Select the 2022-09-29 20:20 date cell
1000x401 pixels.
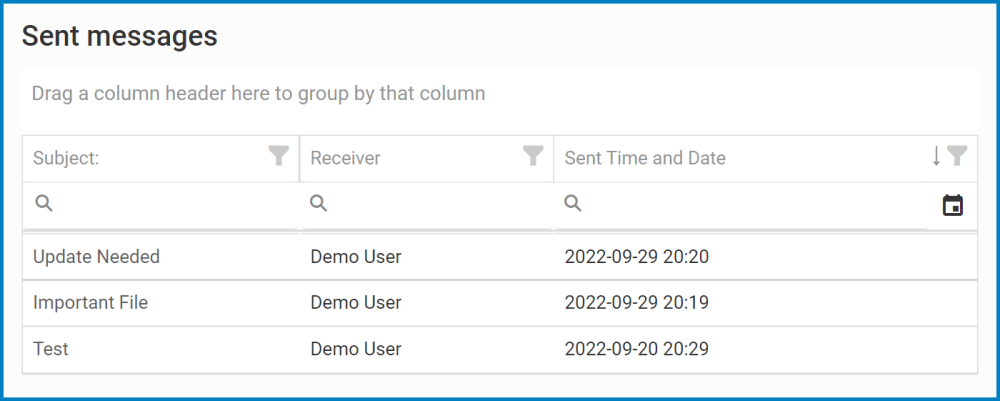click(636, 257)
